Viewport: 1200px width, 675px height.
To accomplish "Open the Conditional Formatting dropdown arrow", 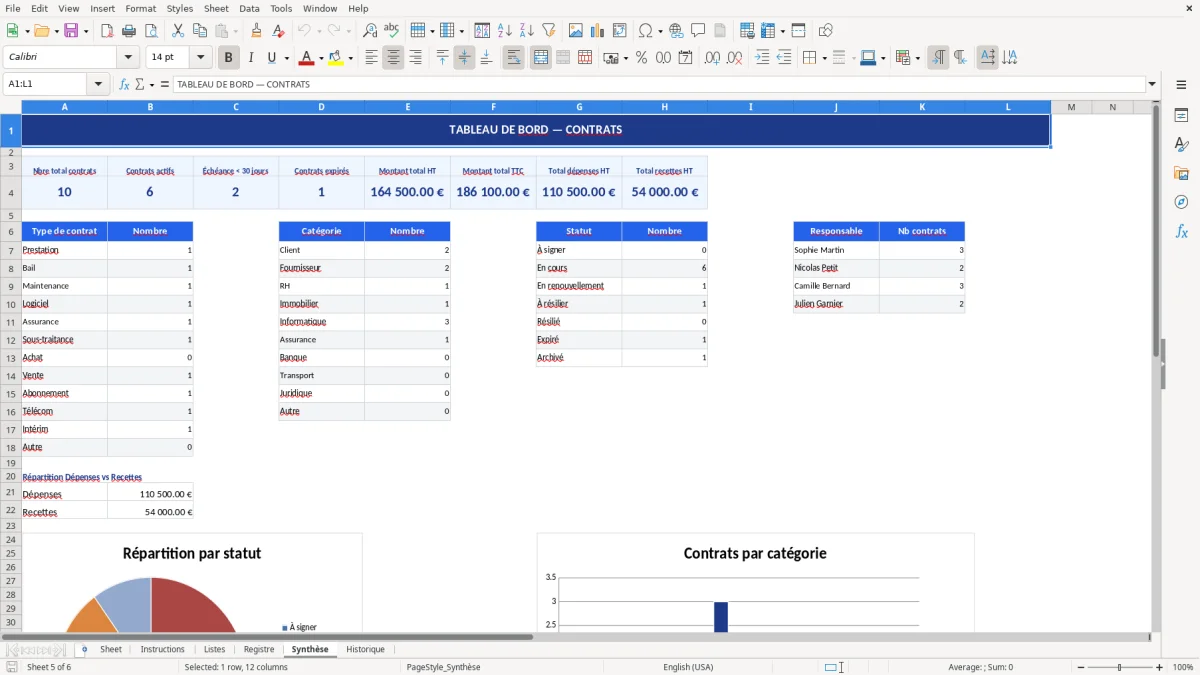I will 917,58.
